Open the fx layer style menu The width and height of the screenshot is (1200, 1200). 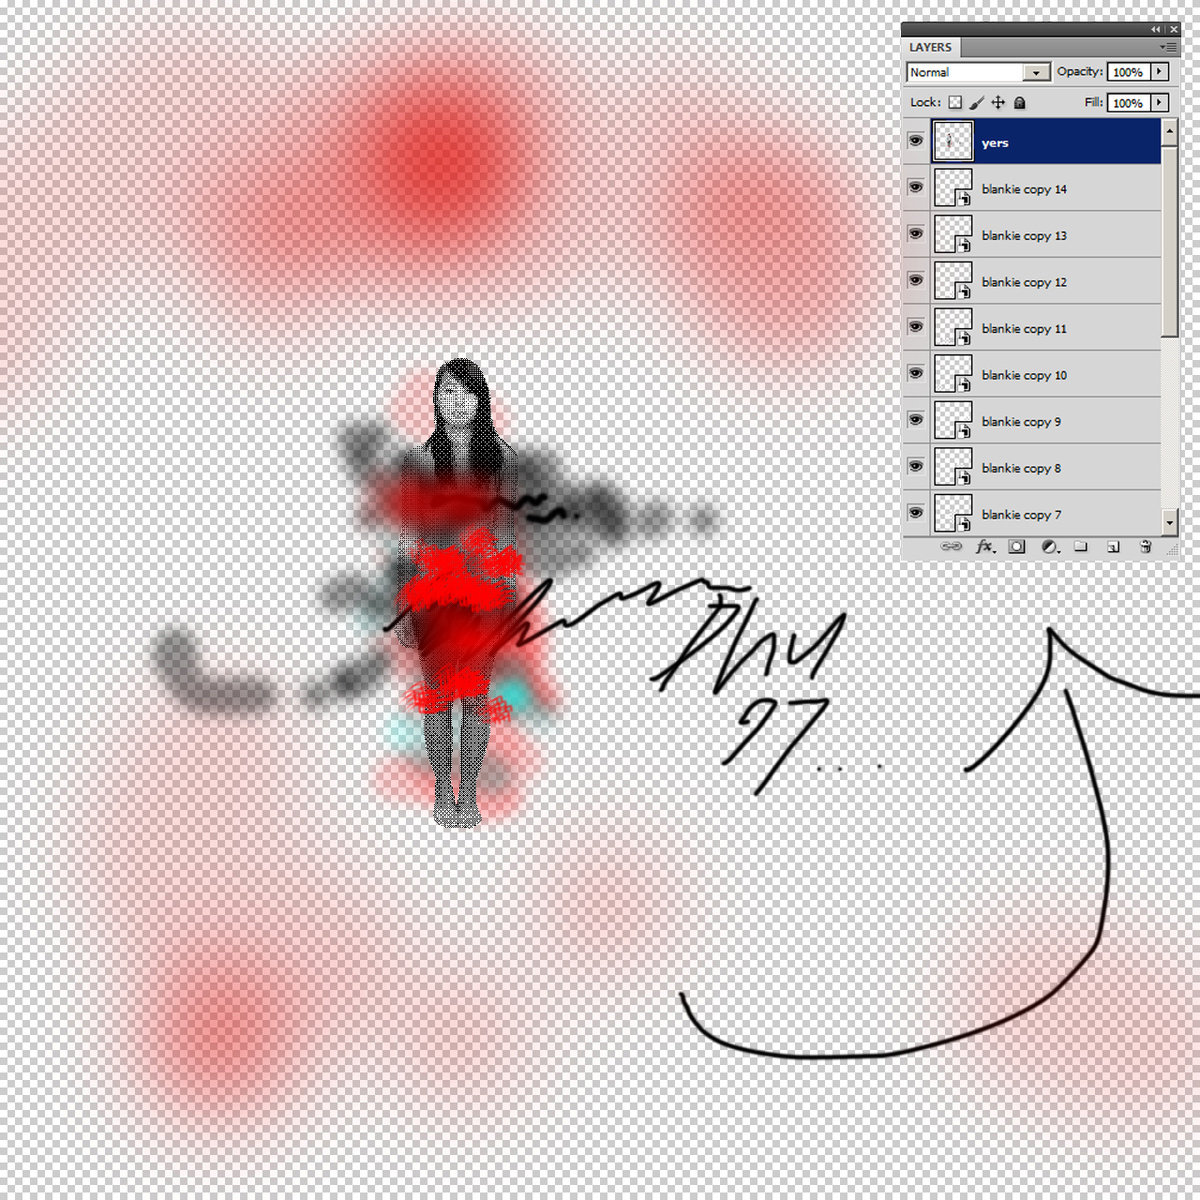[x=985, y=547]
